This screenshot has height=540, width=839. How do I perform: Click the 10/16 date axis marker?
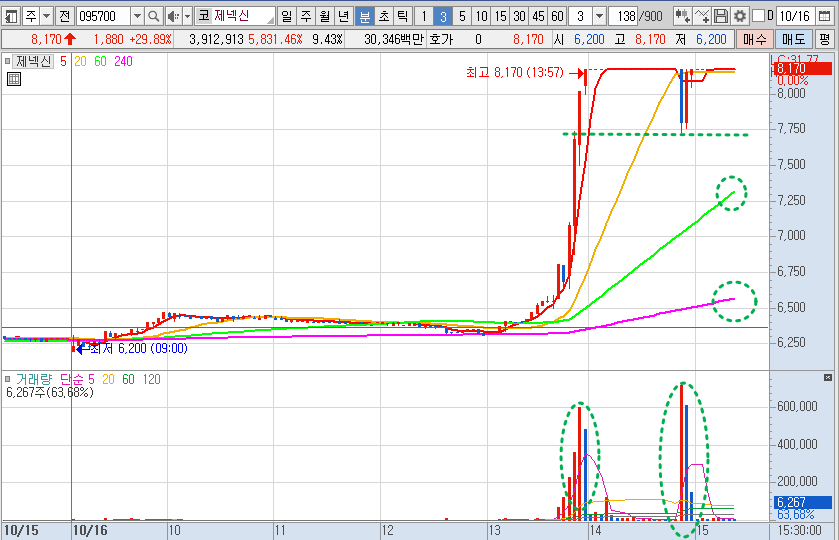(x=89, y=530)
